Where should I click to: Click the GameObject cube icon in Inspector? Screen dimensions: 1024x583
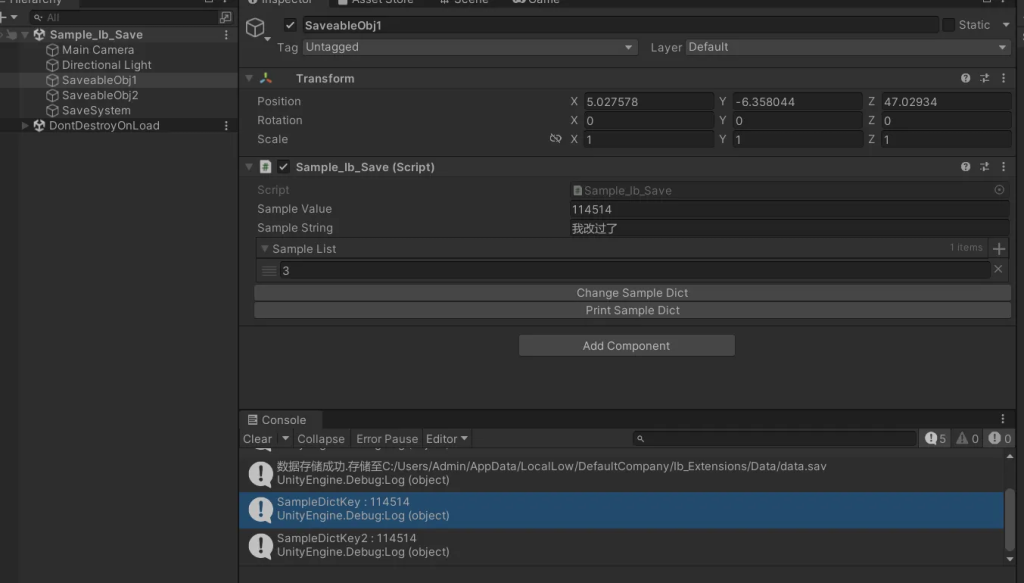(x=255, y=27)
